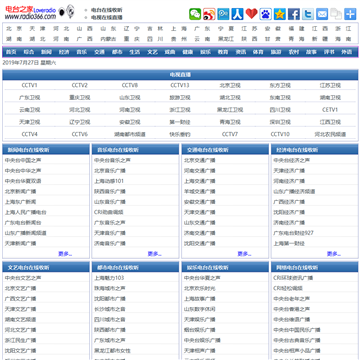
Task: Share this page on Facebook
Action: [294, 14]
